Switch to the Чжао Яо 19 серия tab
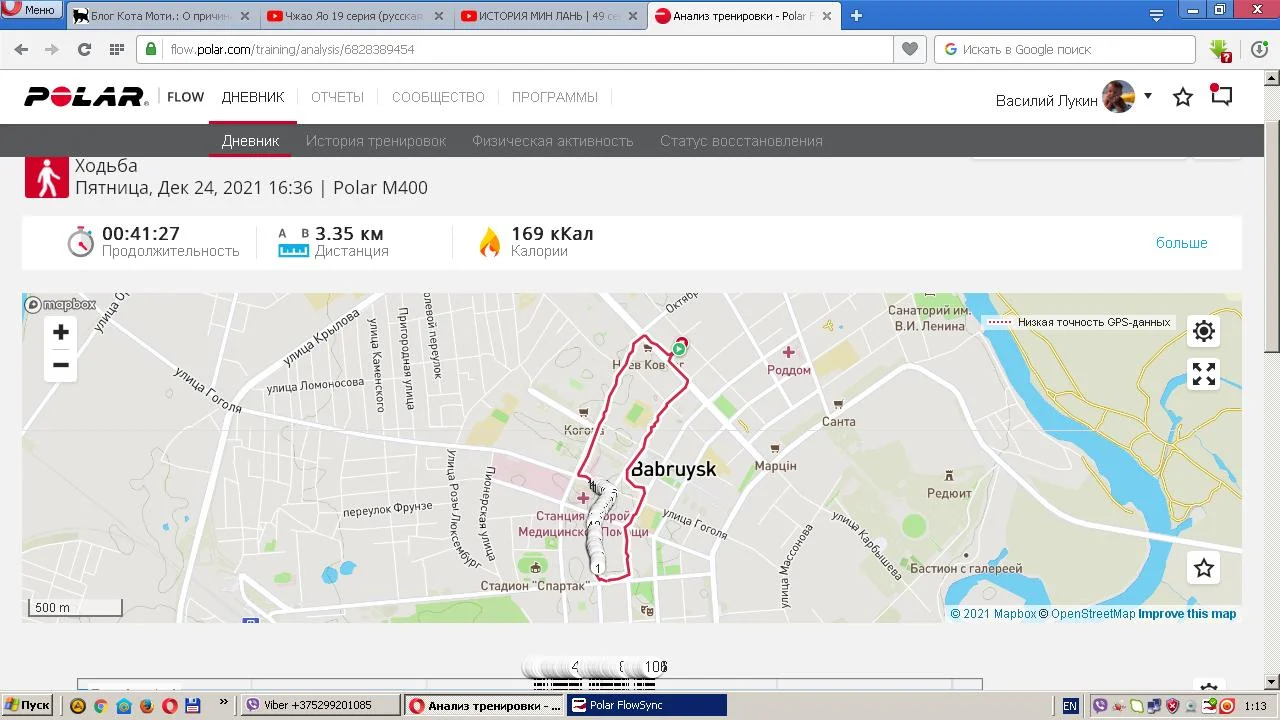This screenshot has width=1280, height=720. tap(355, 16)
